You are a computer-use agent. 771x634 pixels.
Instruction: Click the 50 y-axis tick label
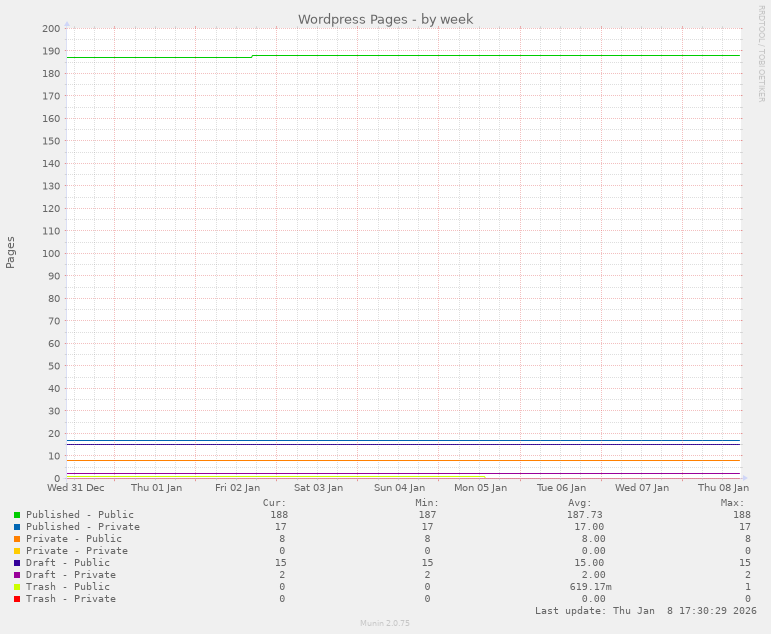tap(54, 366)
